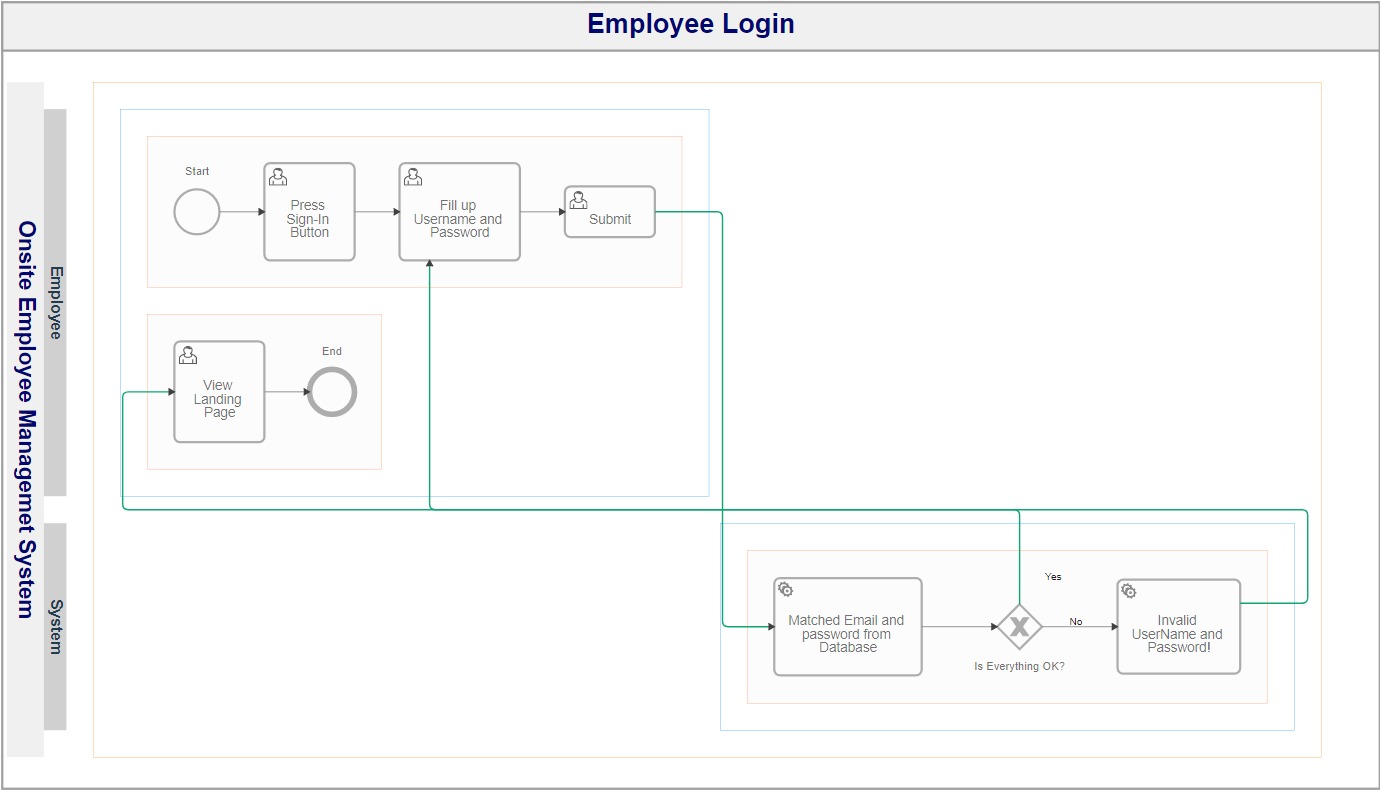Image resolution: width=1380 pixels, height=790 pixels.
Task: Select 'Fill up Username and Password' task text
Action: pyautogui.click(x=459, y=219)
